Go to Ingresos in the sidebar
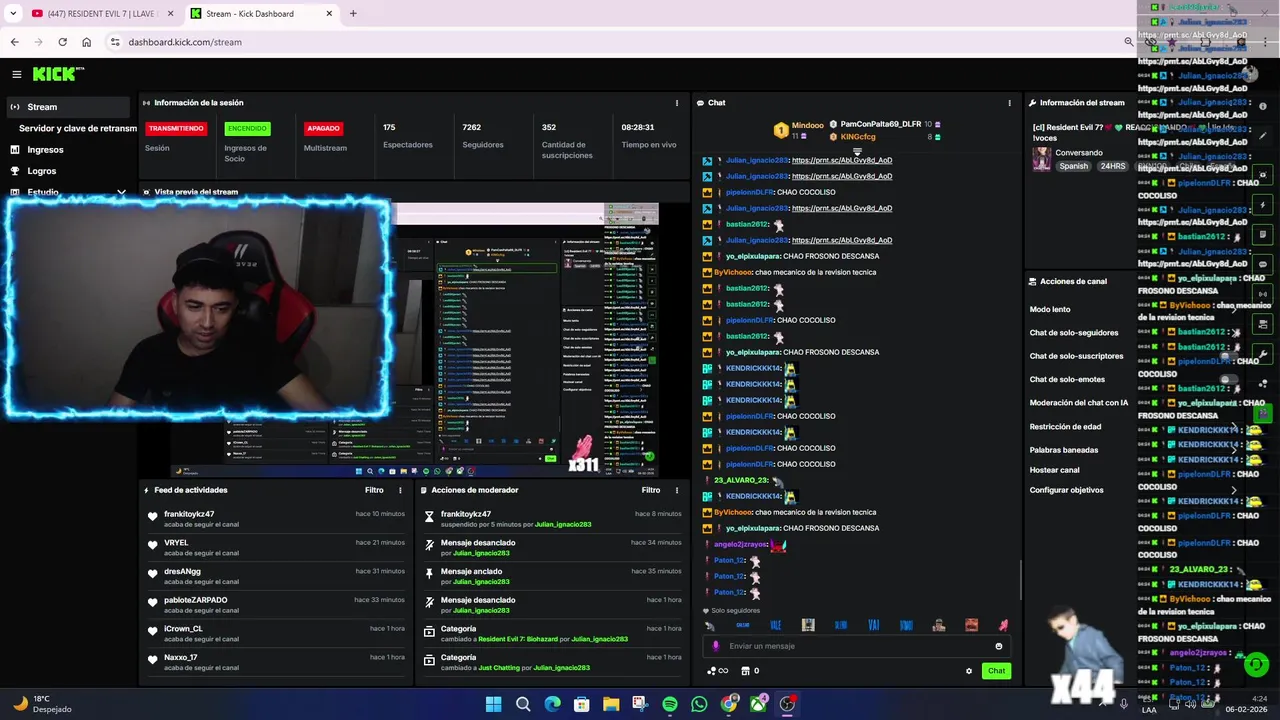 (45, 150)
